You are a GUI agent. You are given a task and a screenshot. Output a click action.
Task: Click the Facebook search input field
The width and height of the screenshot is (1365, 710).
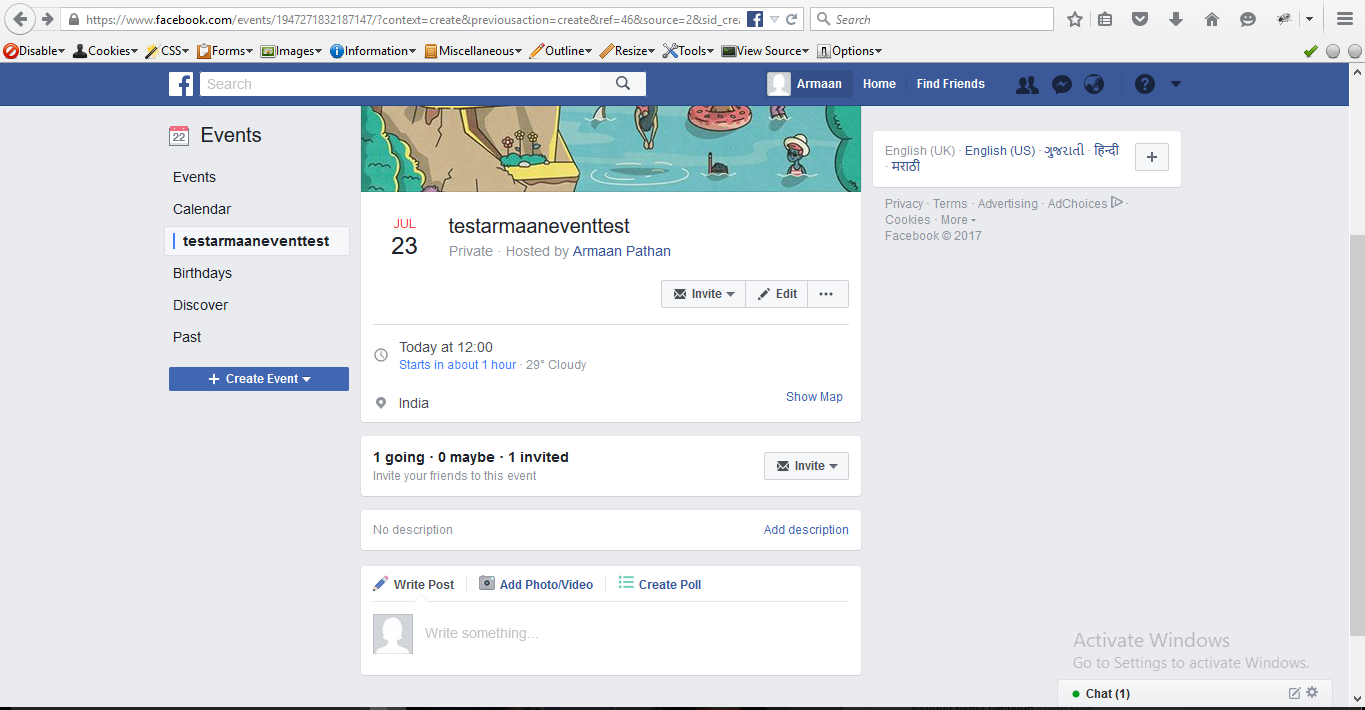(400, 84)
